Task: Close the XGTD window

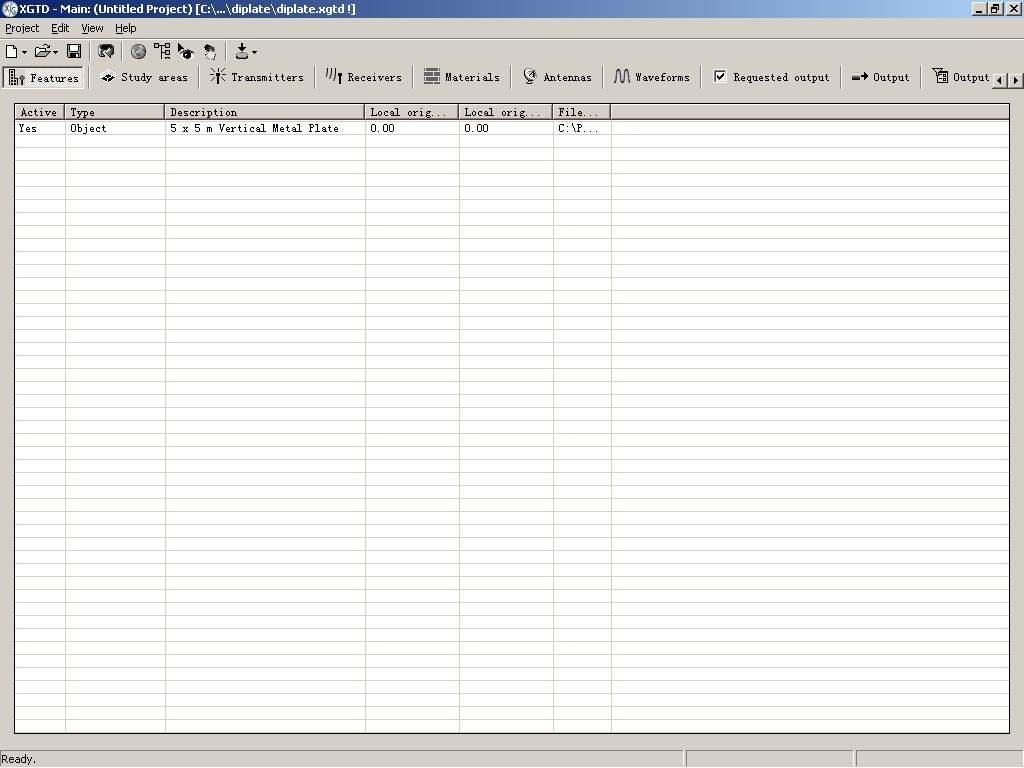Action: 1013,9
